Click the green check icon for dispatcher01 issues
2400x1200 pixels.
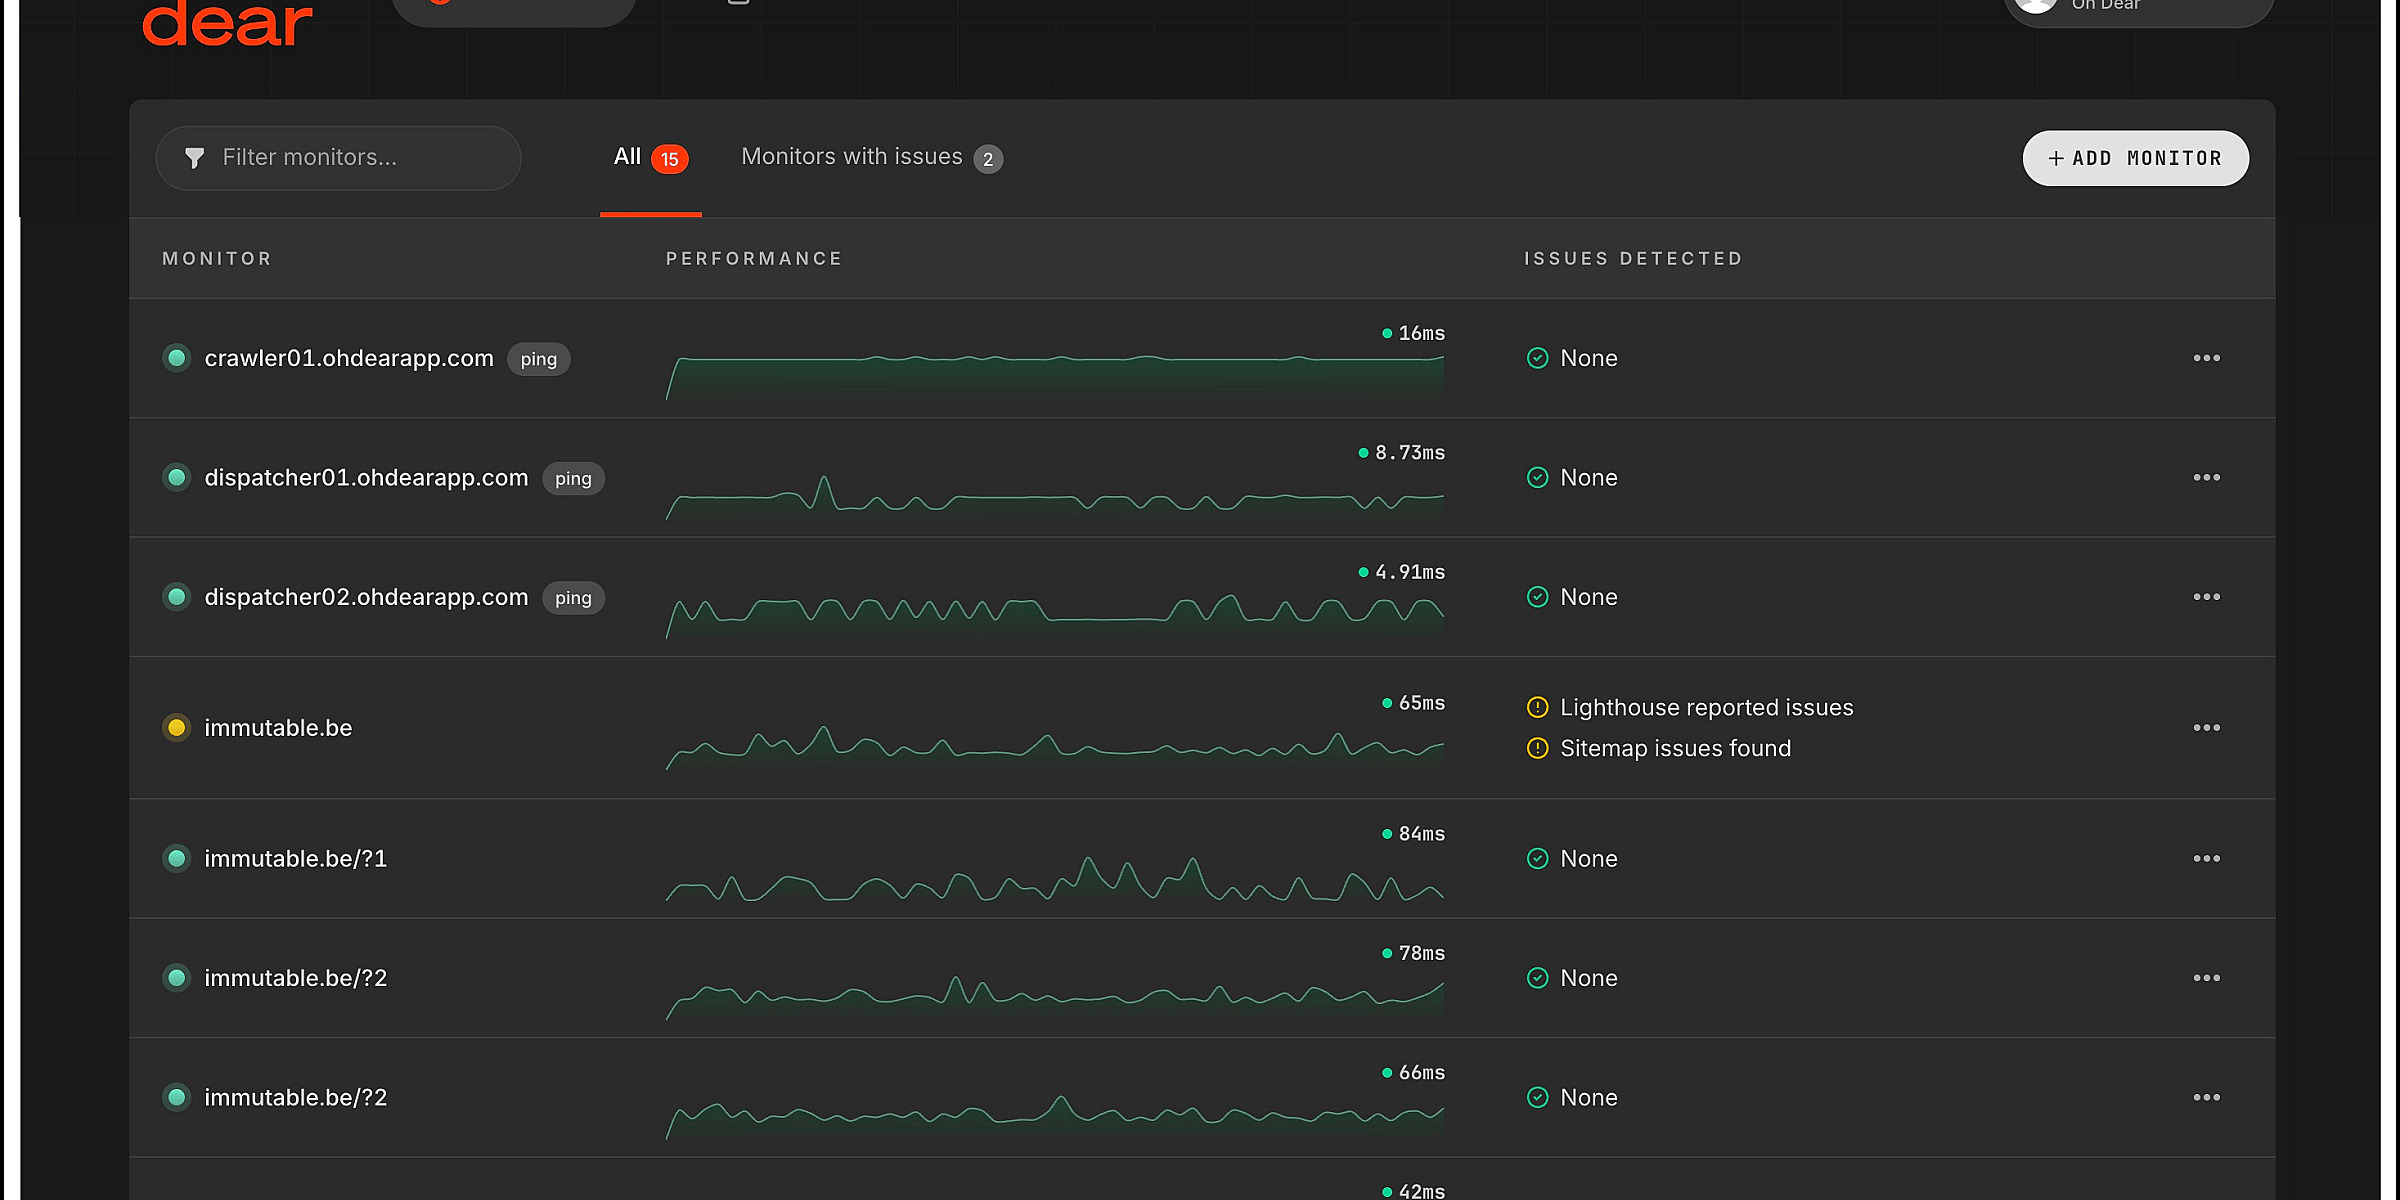coord(1538,478)
